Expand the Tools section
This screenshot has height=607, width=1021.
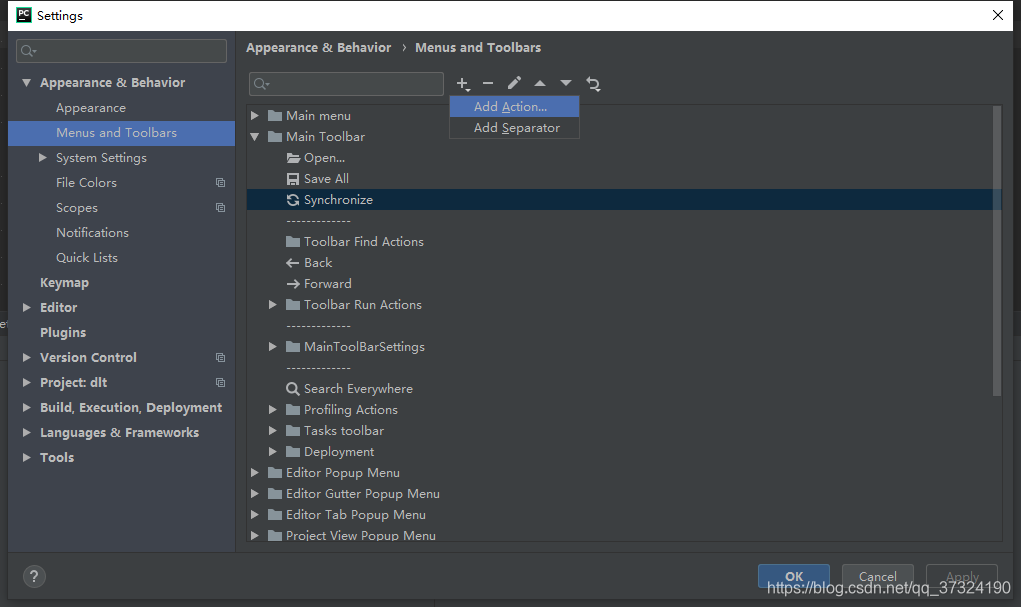coord(27,457)
